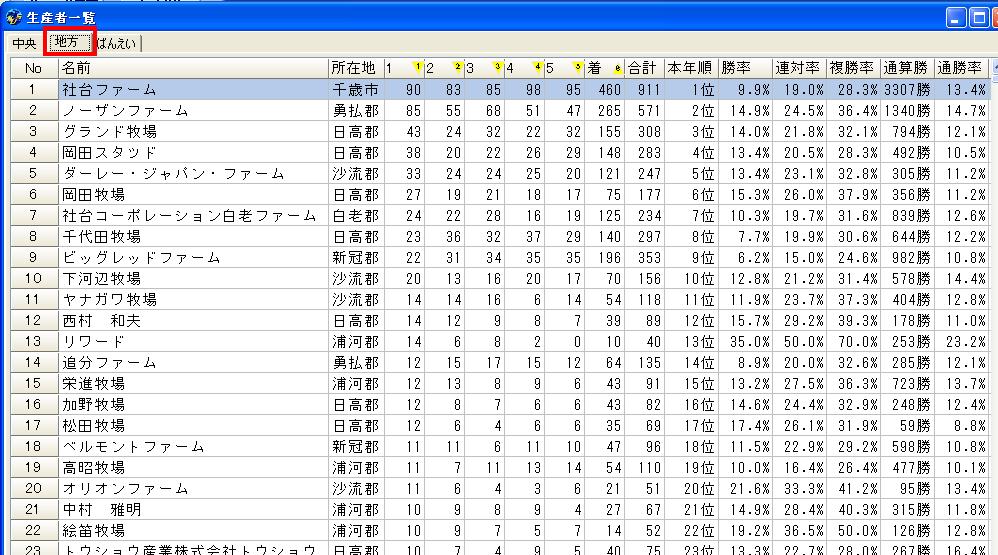This screenshot has width=998, height=555.
Task: Select the 社台ファーム row
Action: pyautogui.click(x=500, y=90)
